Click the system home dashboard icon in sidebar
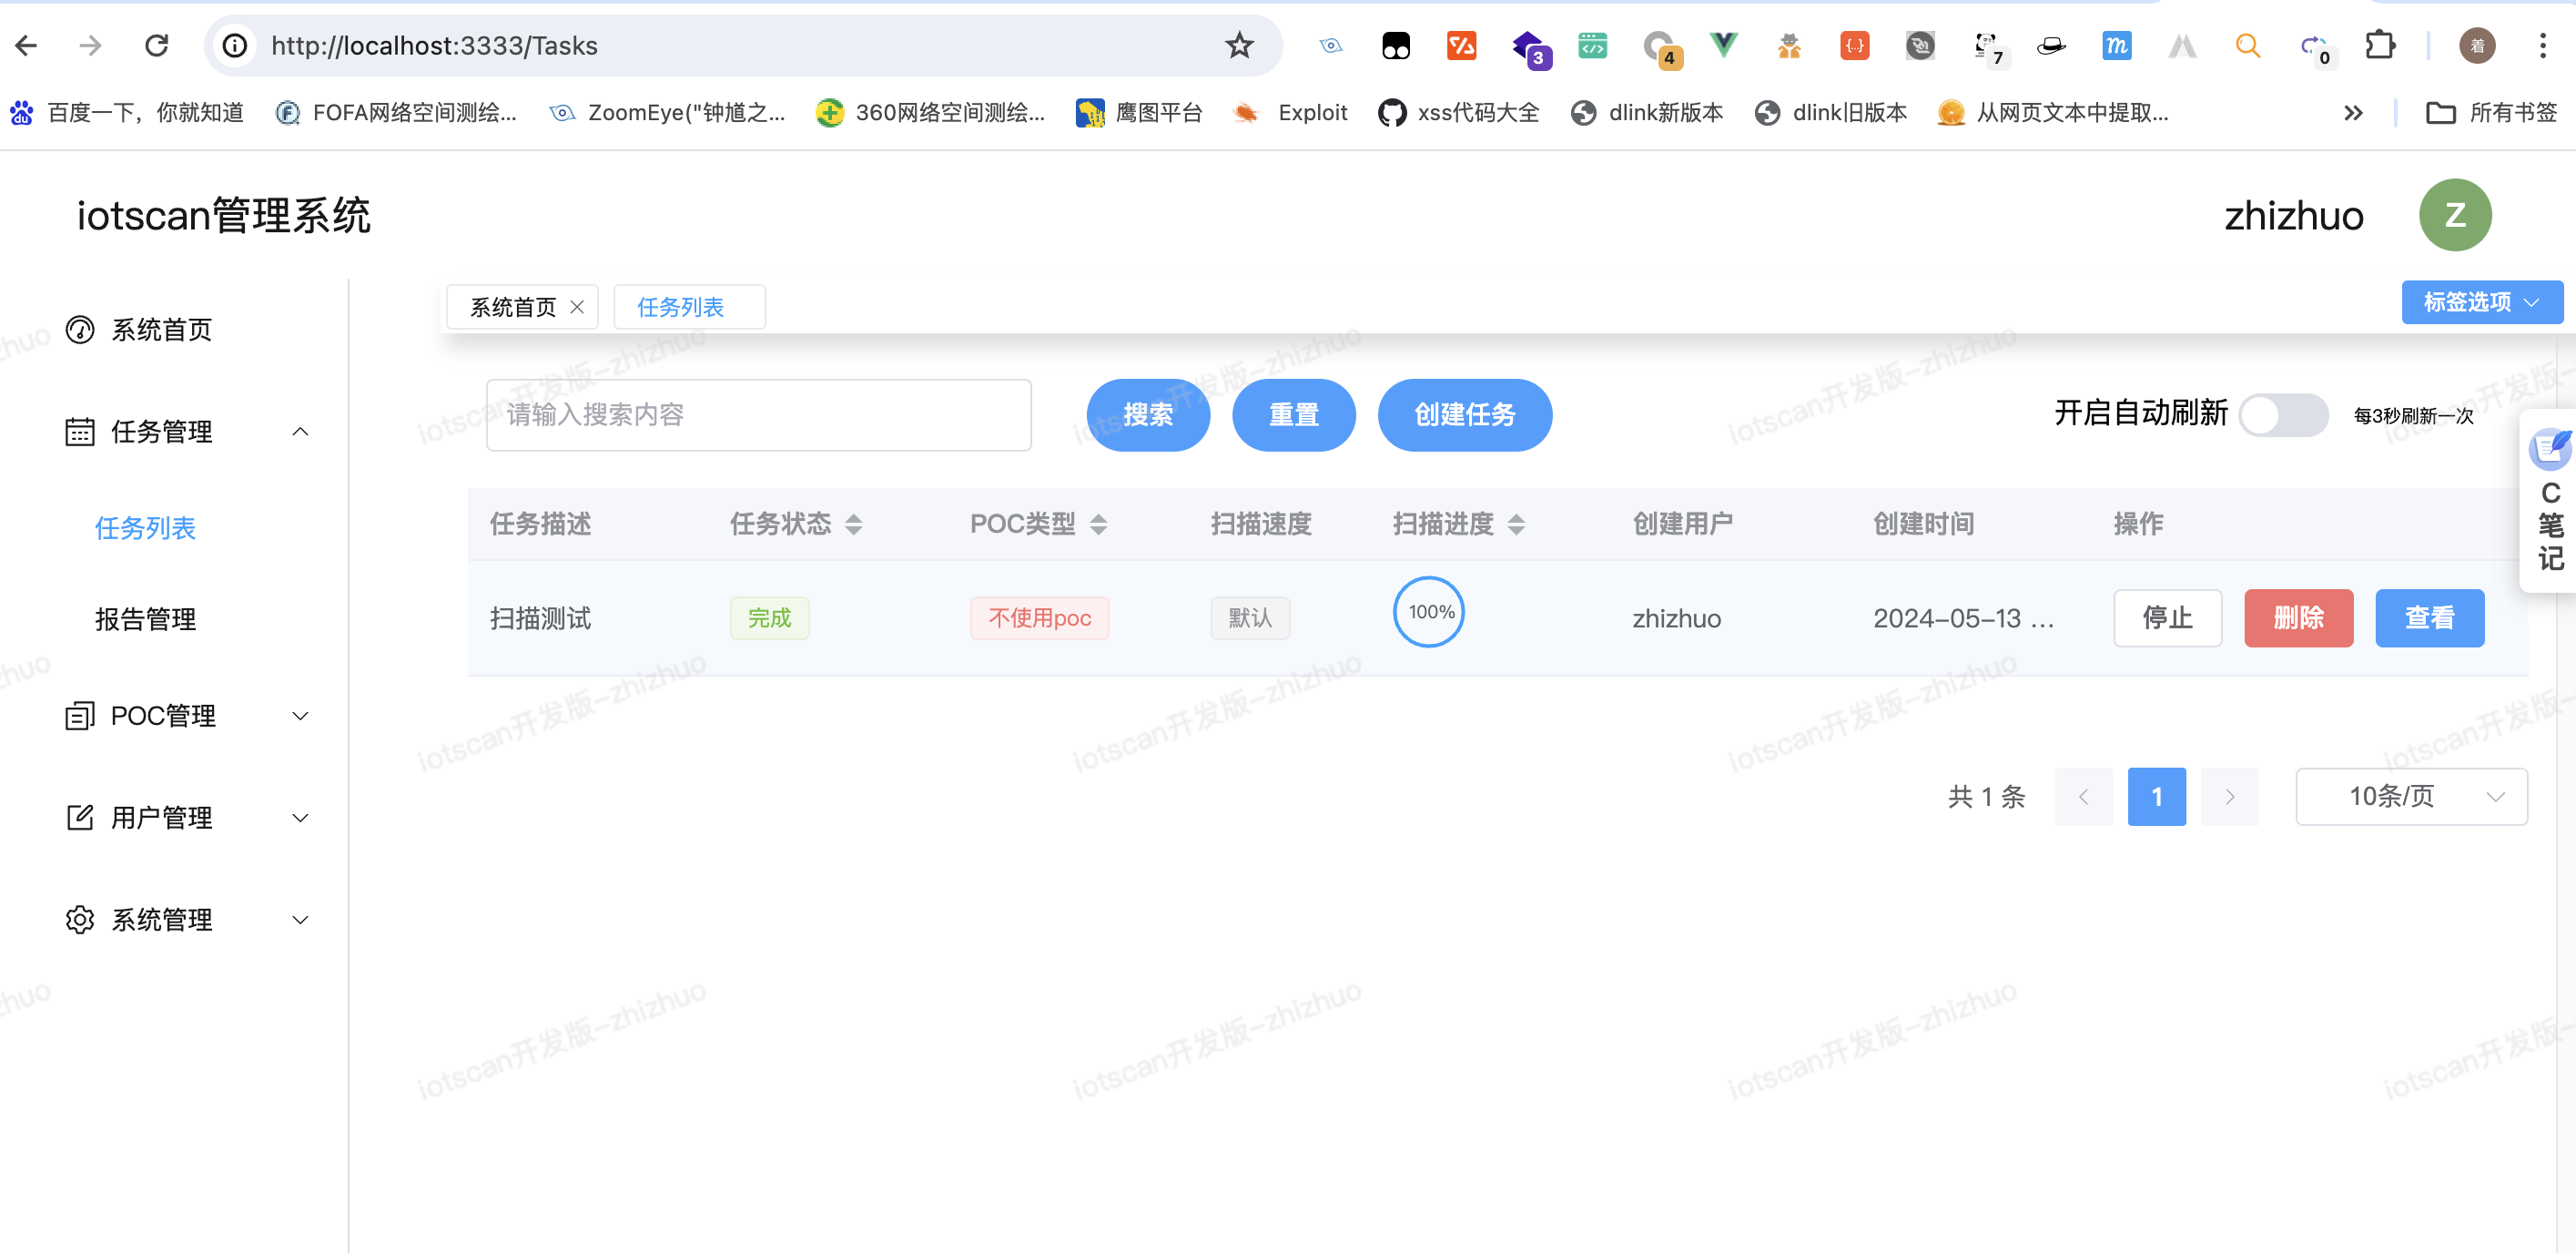2576x1253 pixels. (80, 330)
